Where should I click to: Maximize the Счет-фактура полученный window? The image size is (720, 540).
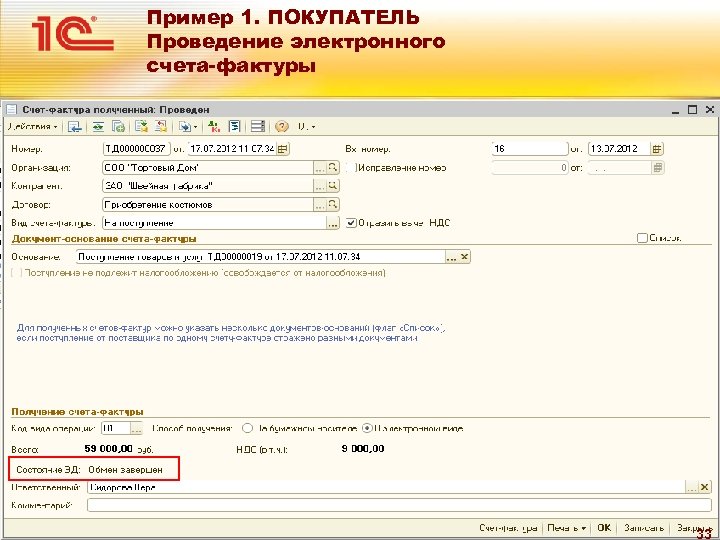692,110
